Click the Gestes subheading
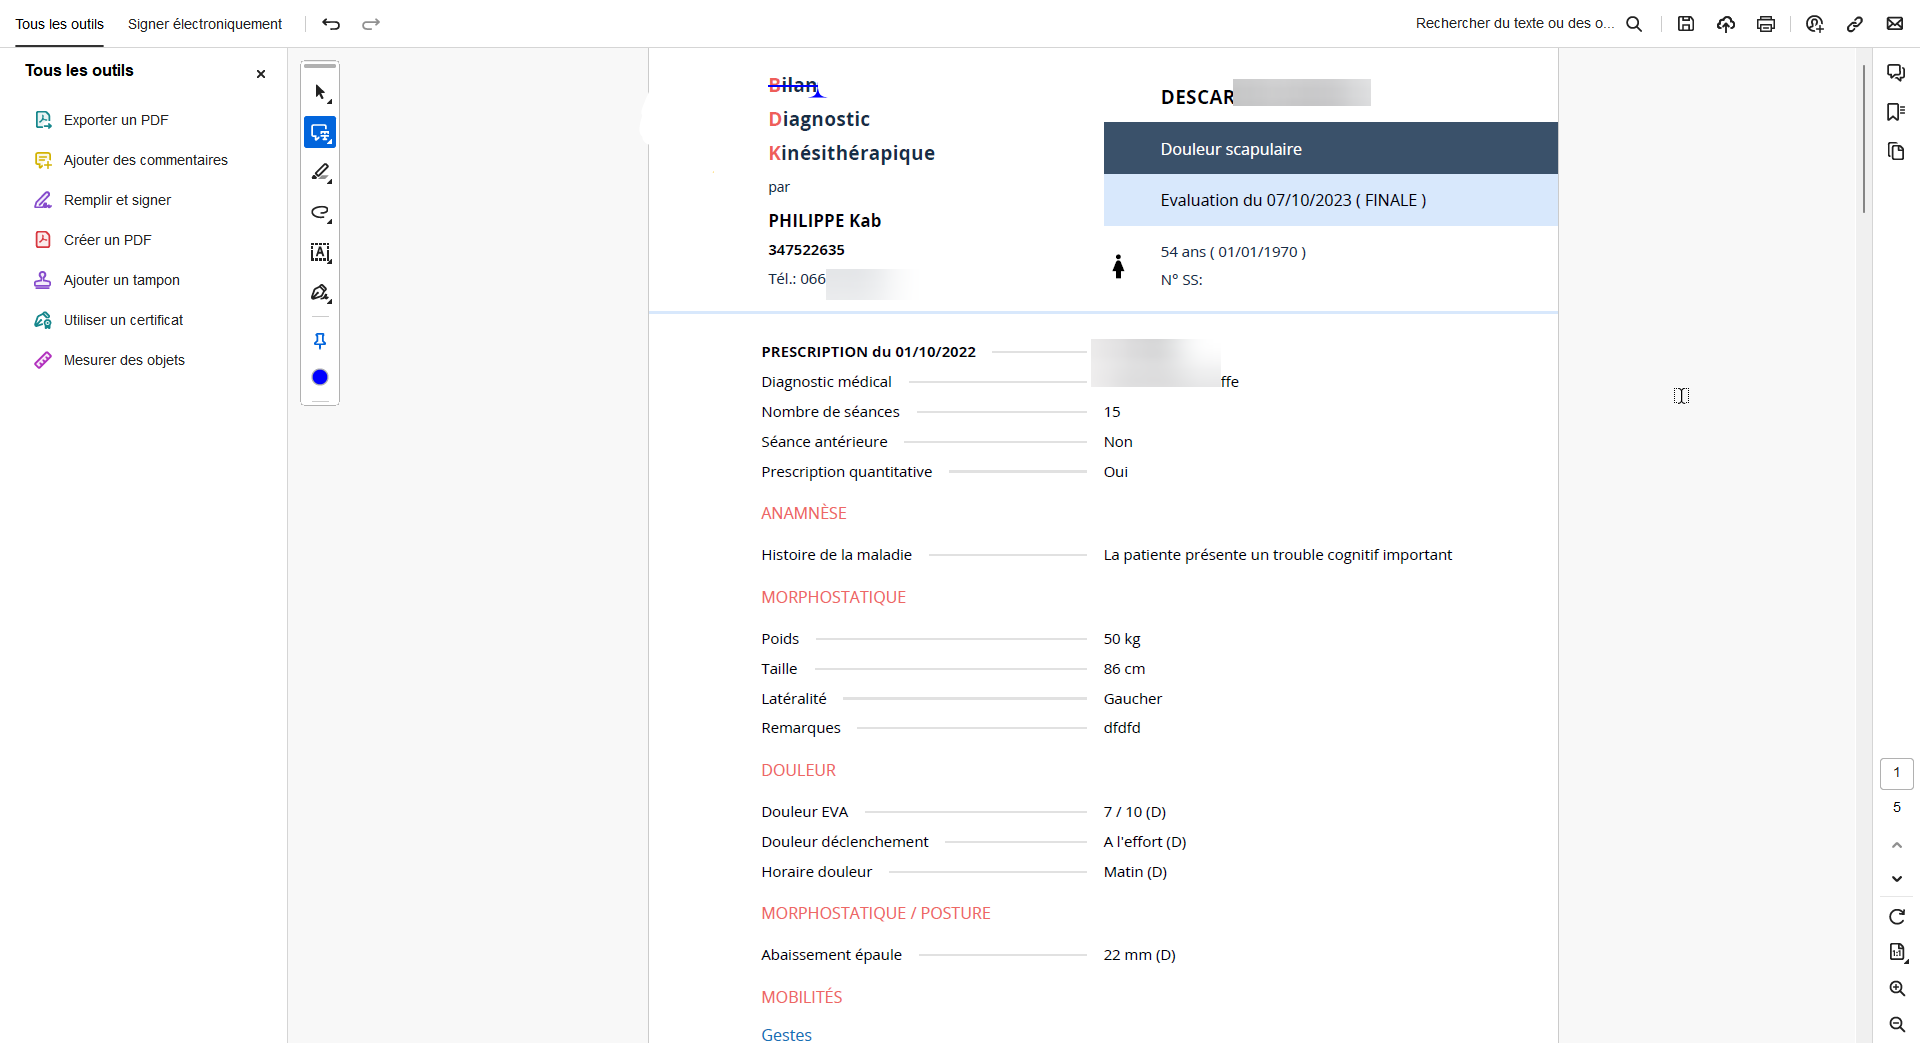 [x=787, y=1035]
